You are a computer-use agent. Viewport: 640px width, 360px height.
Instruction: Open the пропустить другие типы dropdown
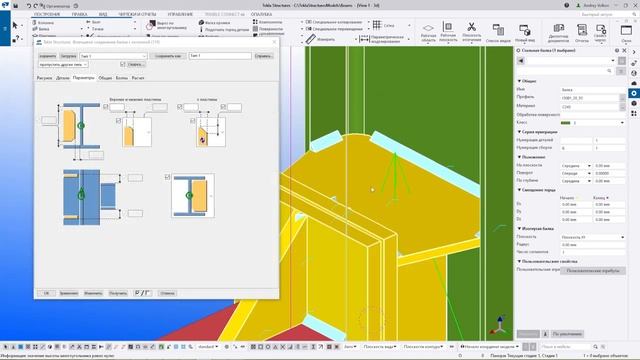(x=63, y=64)
